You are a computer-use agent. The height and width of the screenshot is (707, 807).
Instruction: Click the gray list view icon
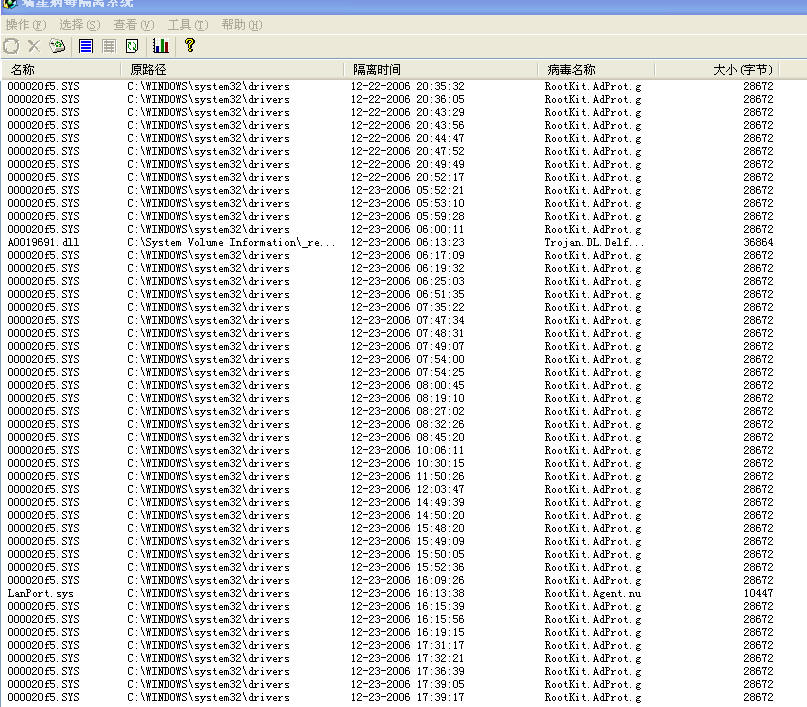(x=109, y=46)
